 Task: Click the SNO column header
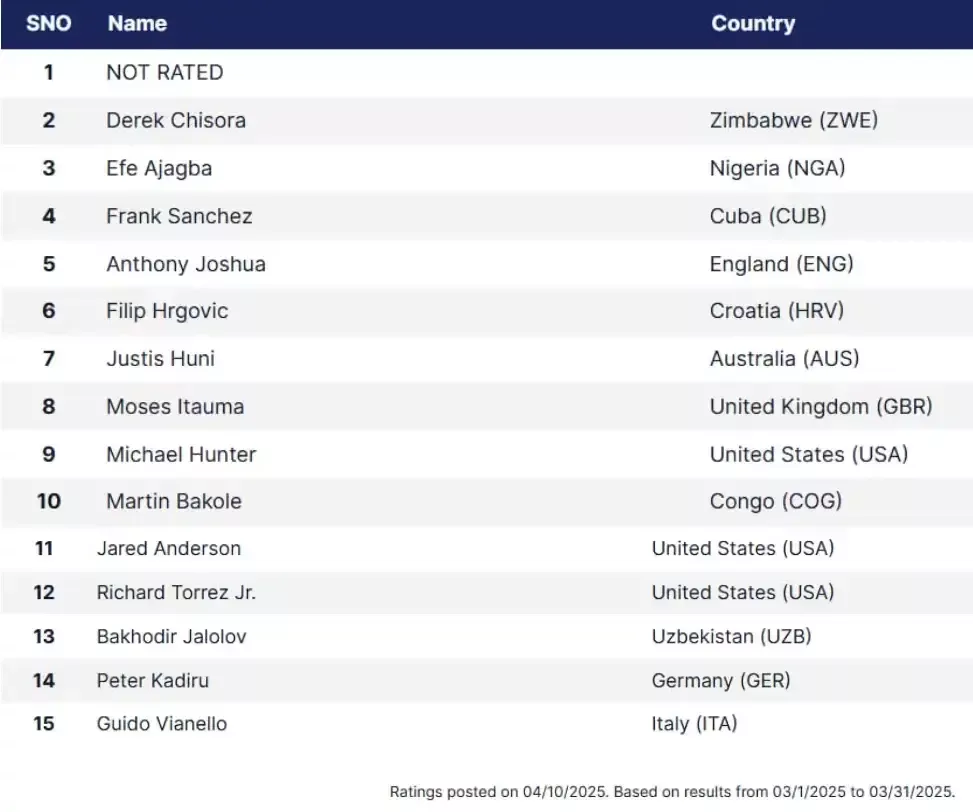pyautogui.click(x=48, y=24)
